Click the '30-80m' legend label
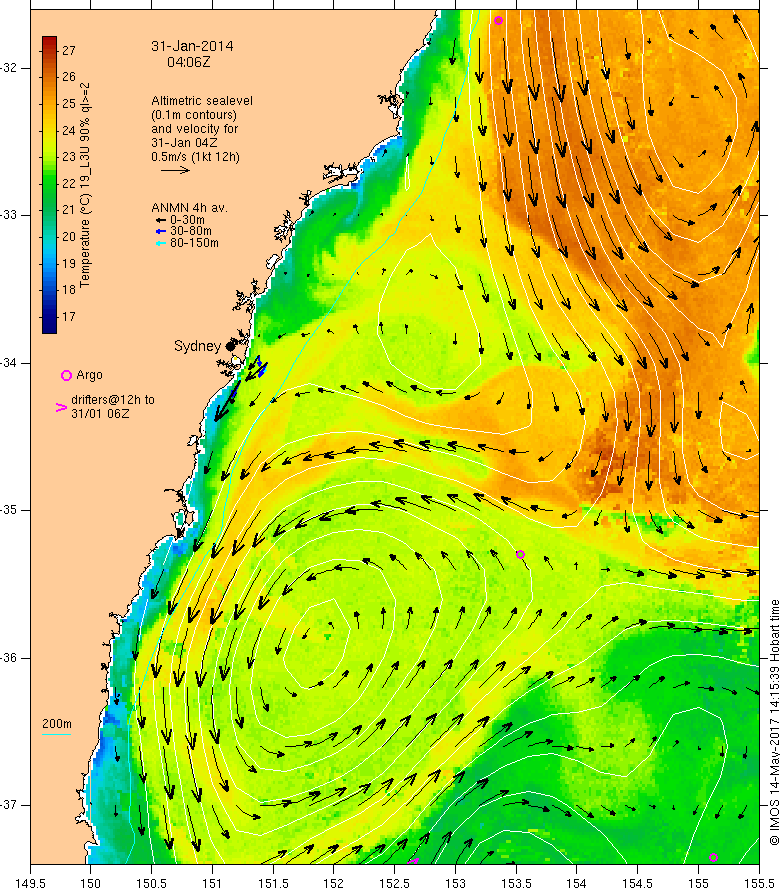The image size is (780, 890). [x=191, y=231]
